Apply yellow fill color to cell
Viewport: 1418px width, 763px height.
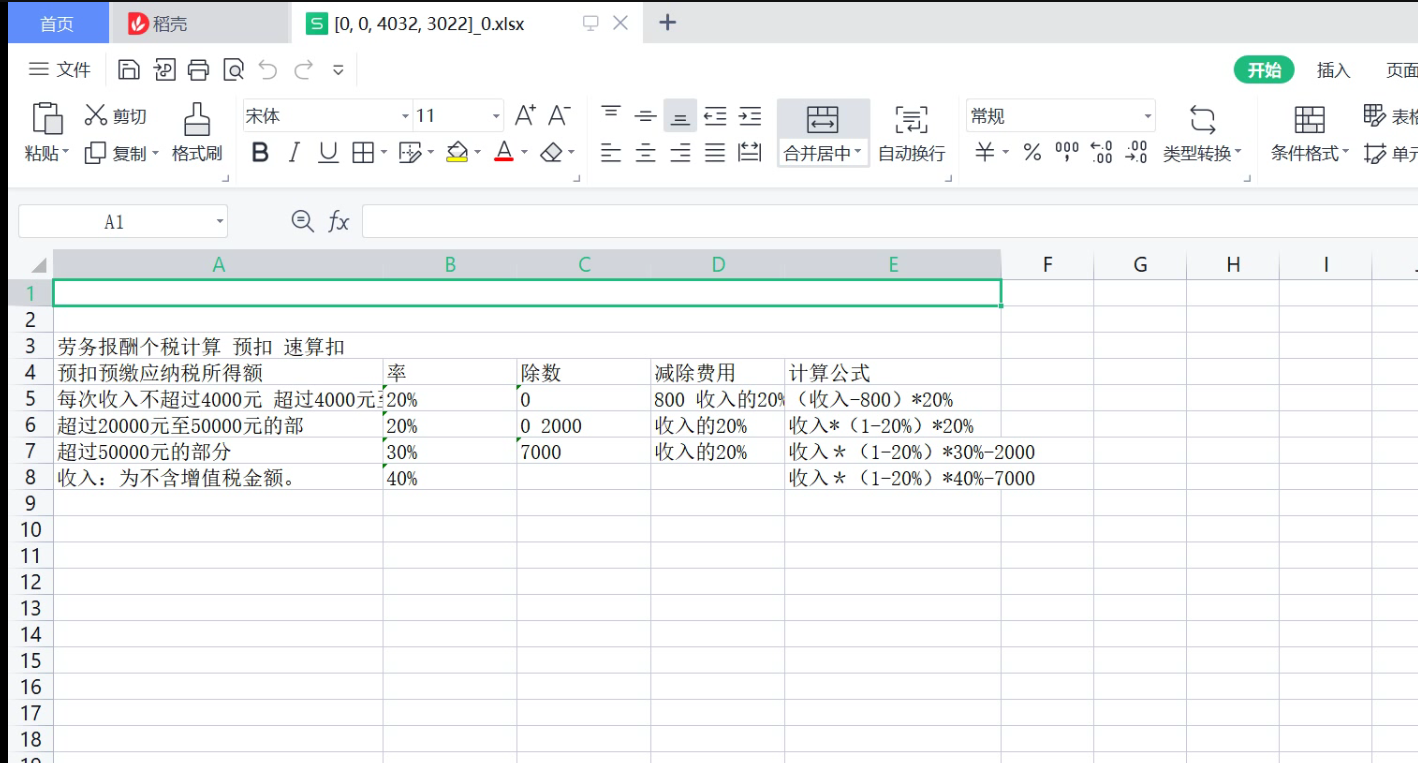[x=457, y=152]
